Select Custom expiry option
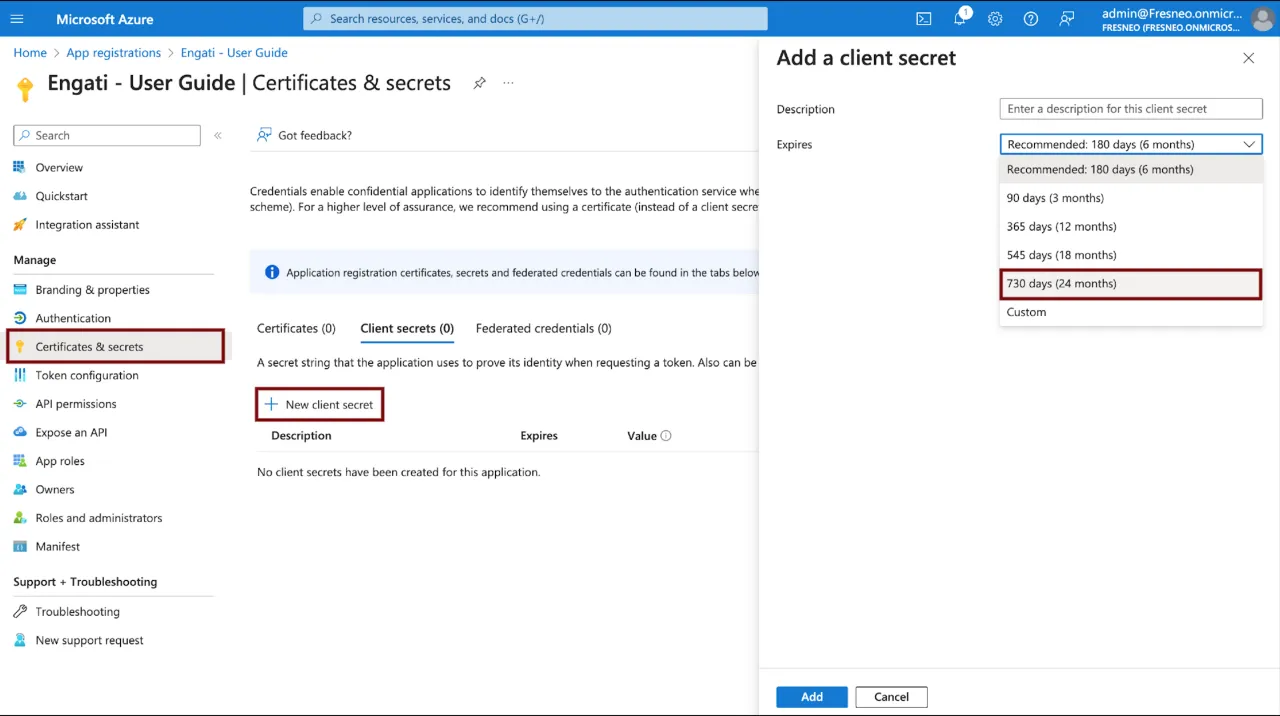This screenshot has height=716, width=1280. coord(1131,312)
